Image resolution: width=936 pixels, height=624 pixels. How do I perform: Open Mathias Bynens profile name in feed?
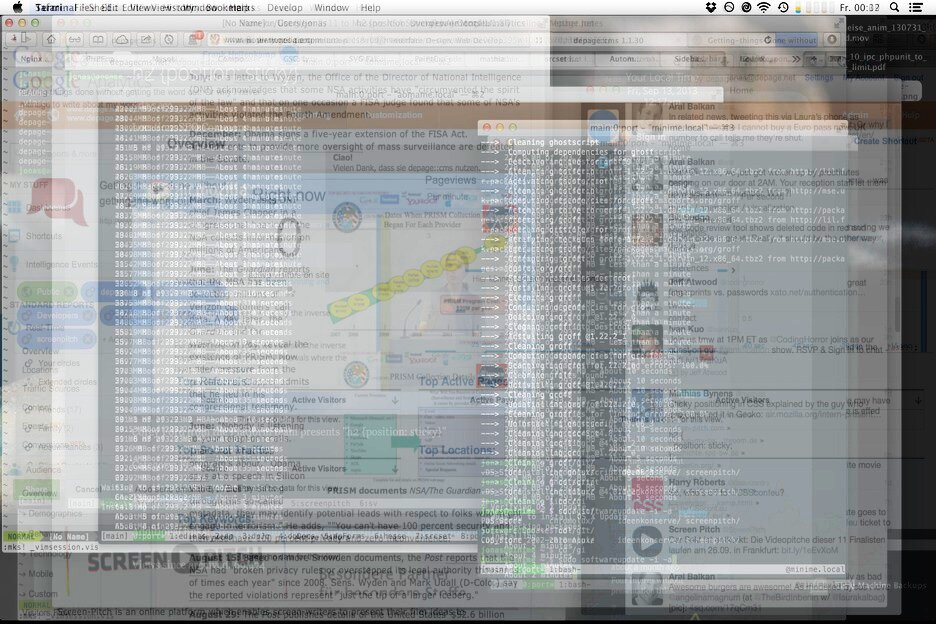(700, 394)
